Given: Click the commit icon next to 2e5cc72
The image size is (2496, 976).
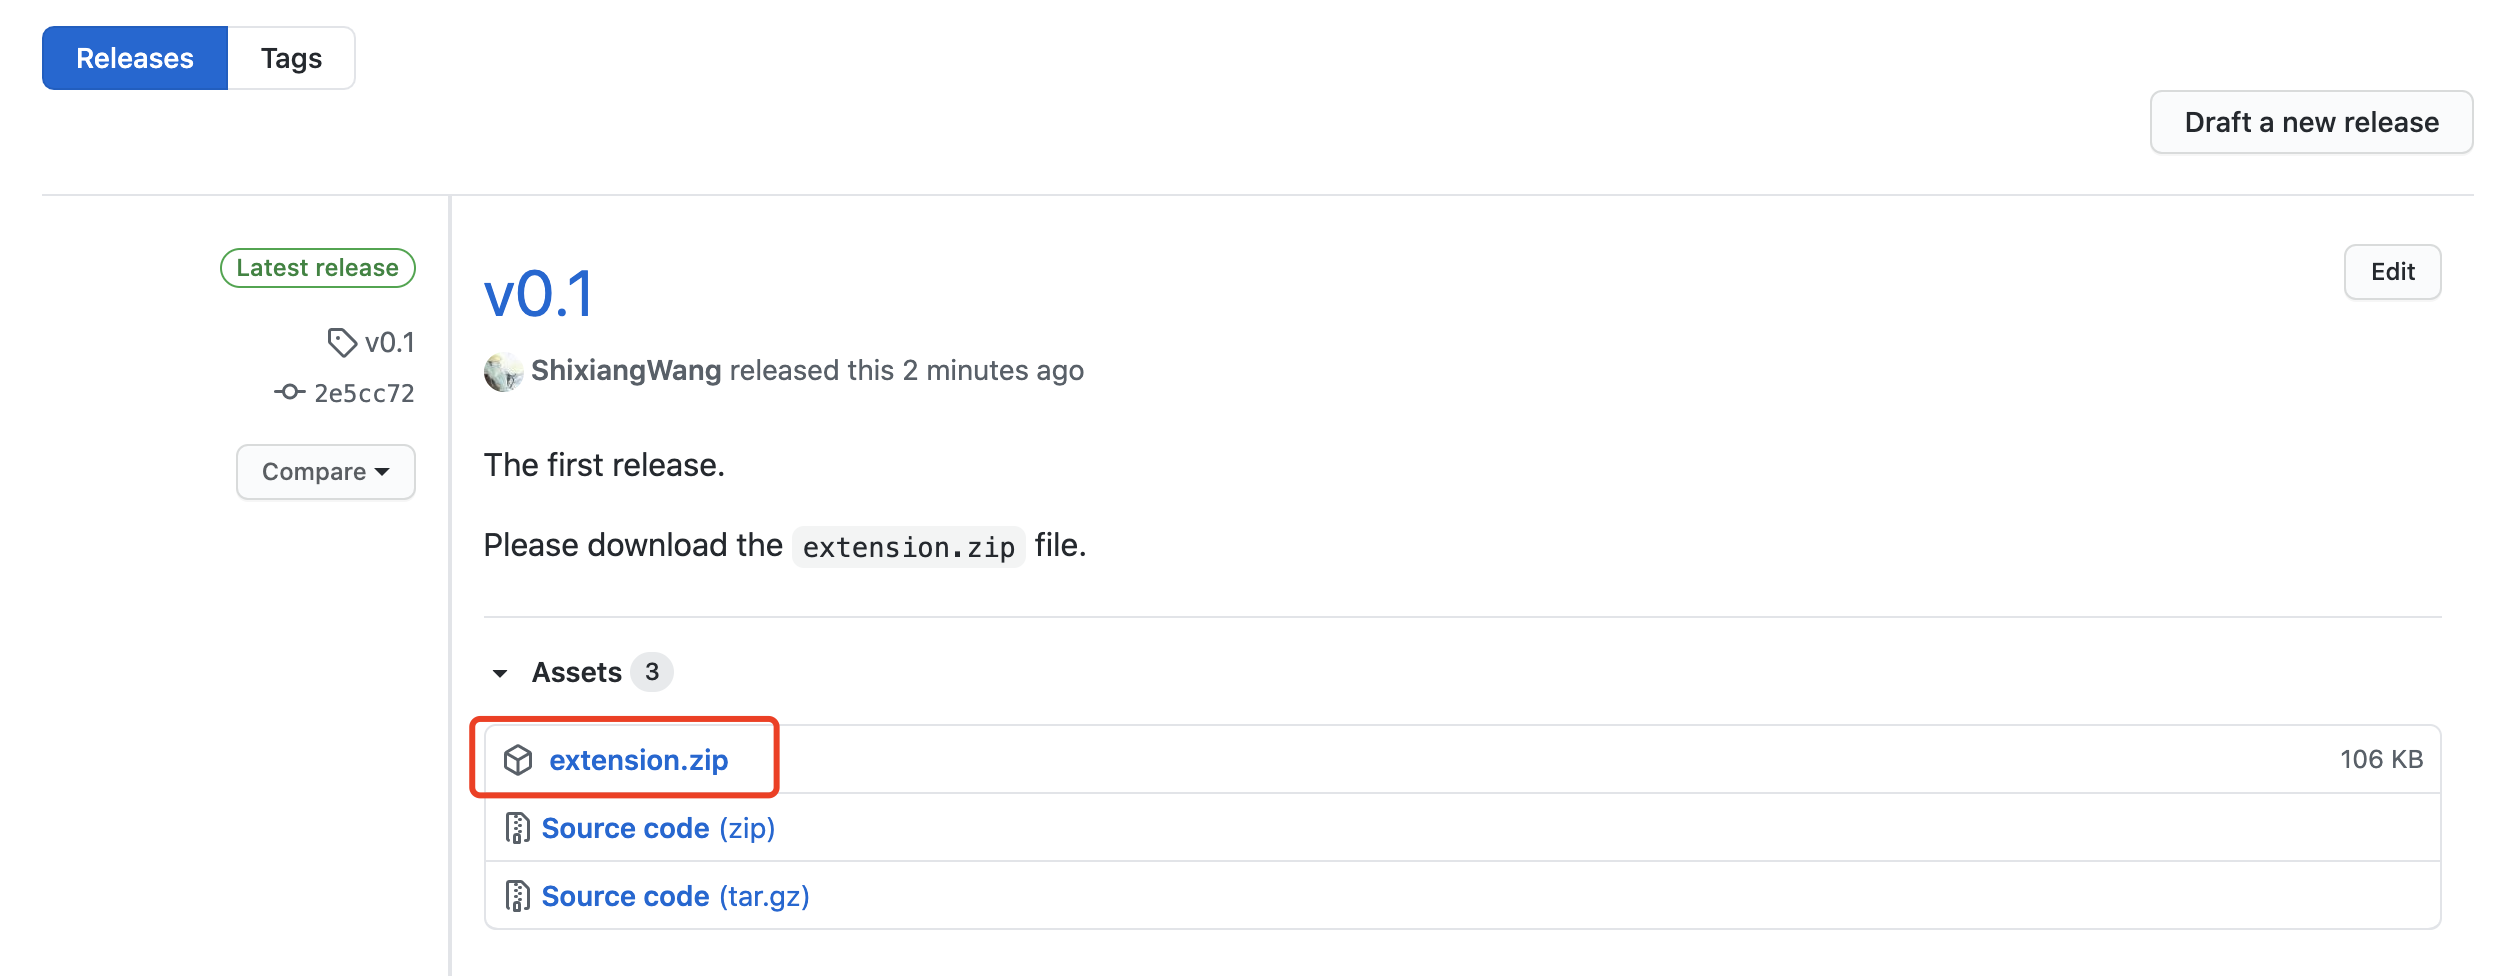Looking at the screenshot, I should [289, 392].
